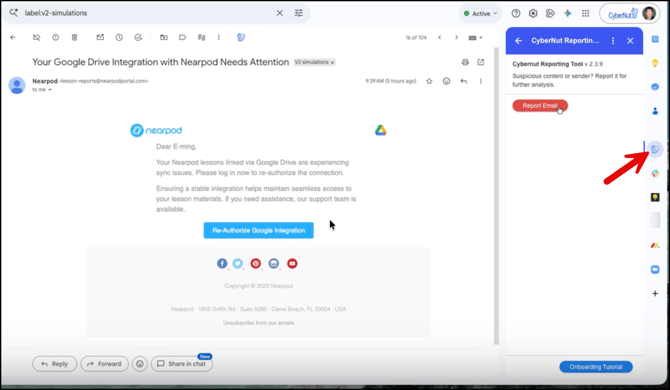
Task: Open the Pinterest link in the footer
Action: click(x=256, y=264)
